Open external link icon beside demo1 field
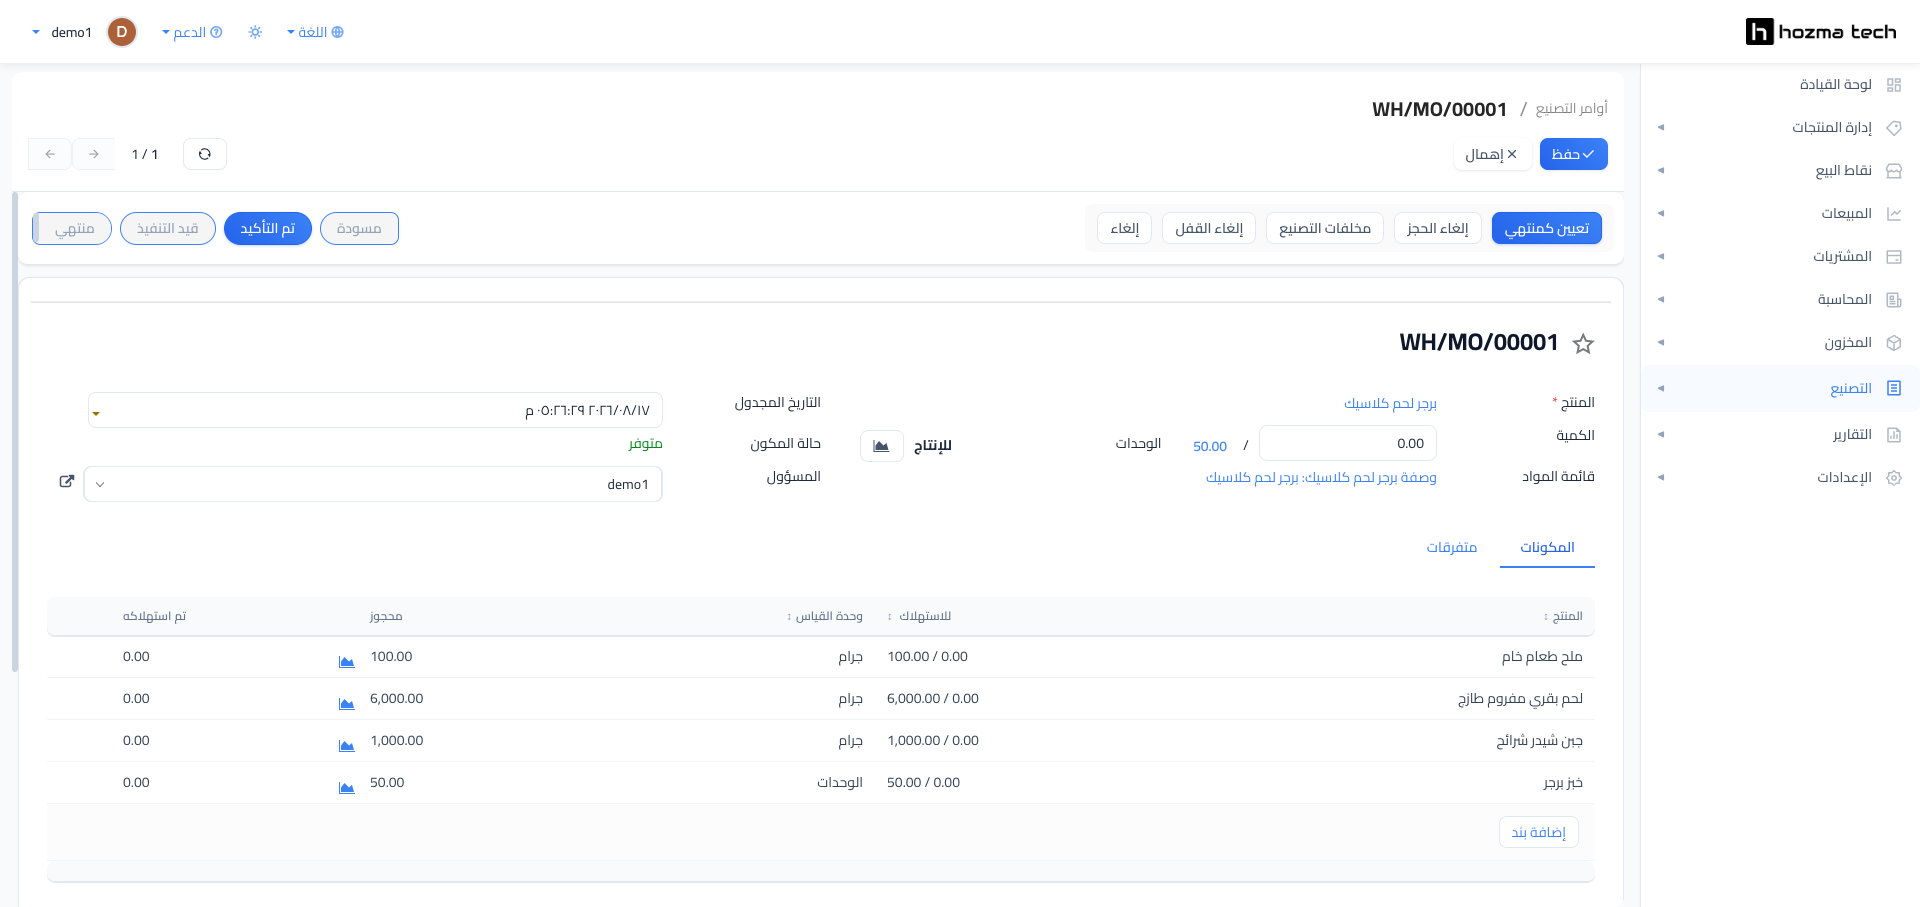This screenshot has width=1920, height=907. coord(67,482)
